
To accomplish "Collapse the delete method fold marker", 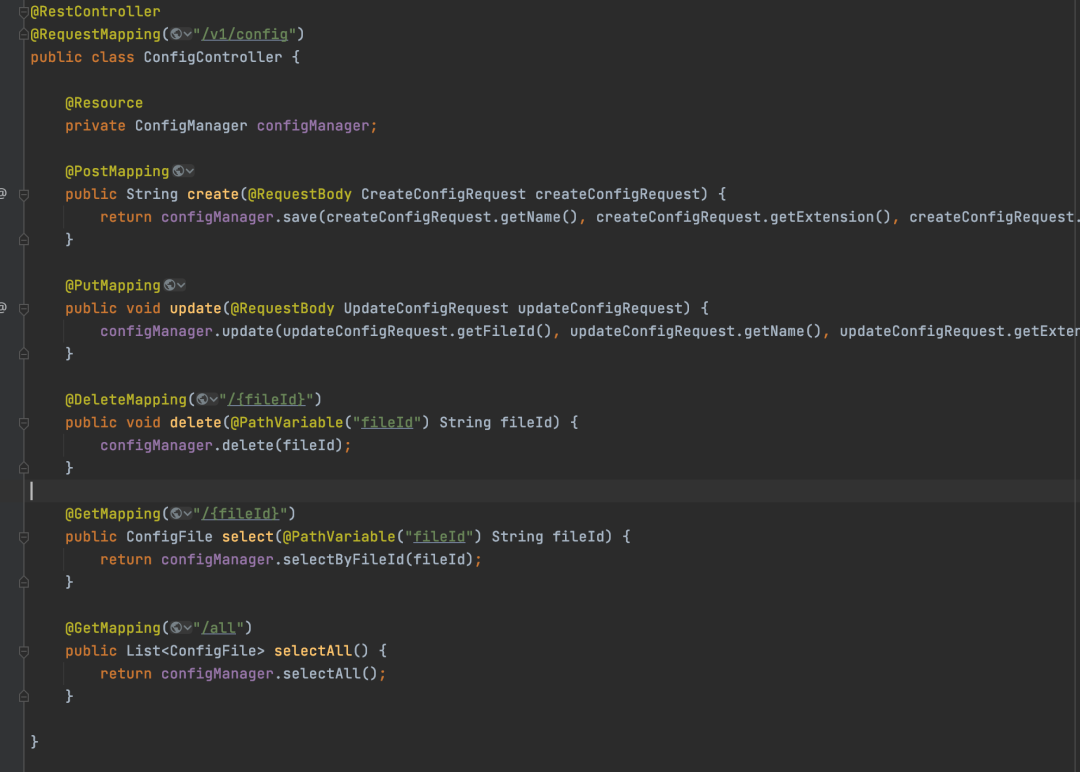I will click(x=23, y=424).
